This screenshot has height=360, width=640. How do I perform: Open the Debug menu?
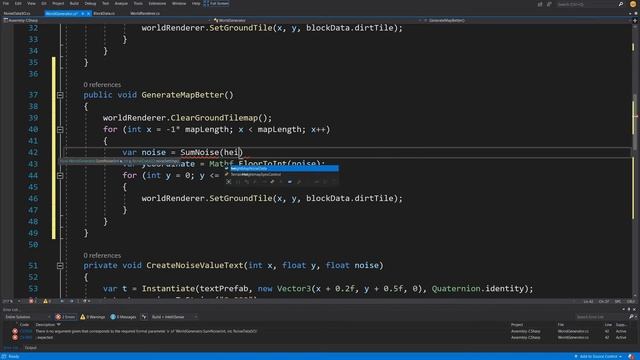90,3
